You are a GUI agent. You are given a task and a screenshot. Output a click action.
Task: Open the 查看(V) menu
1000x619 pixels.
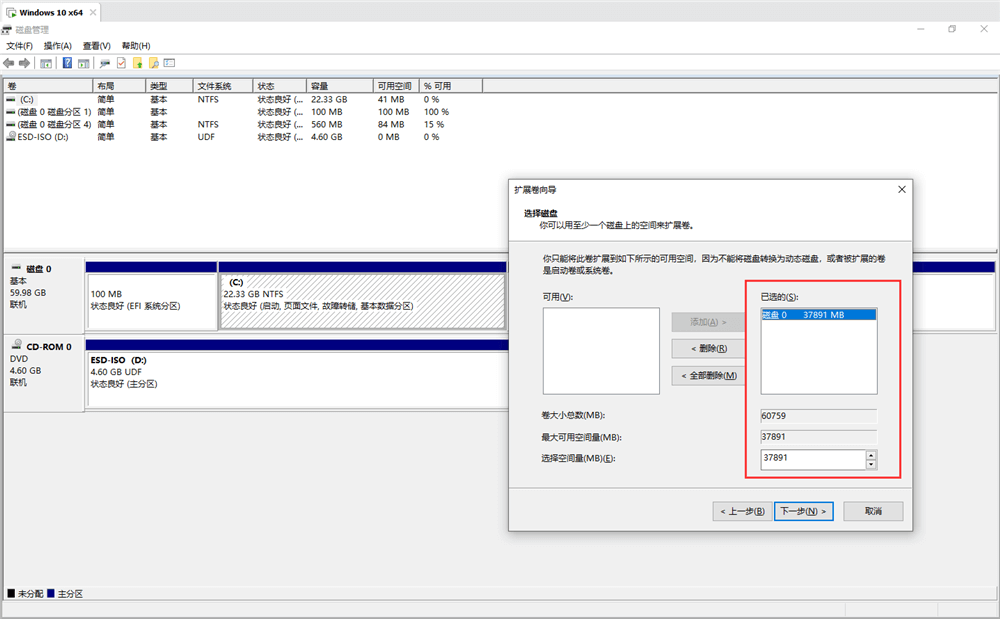tap(97, 46)
